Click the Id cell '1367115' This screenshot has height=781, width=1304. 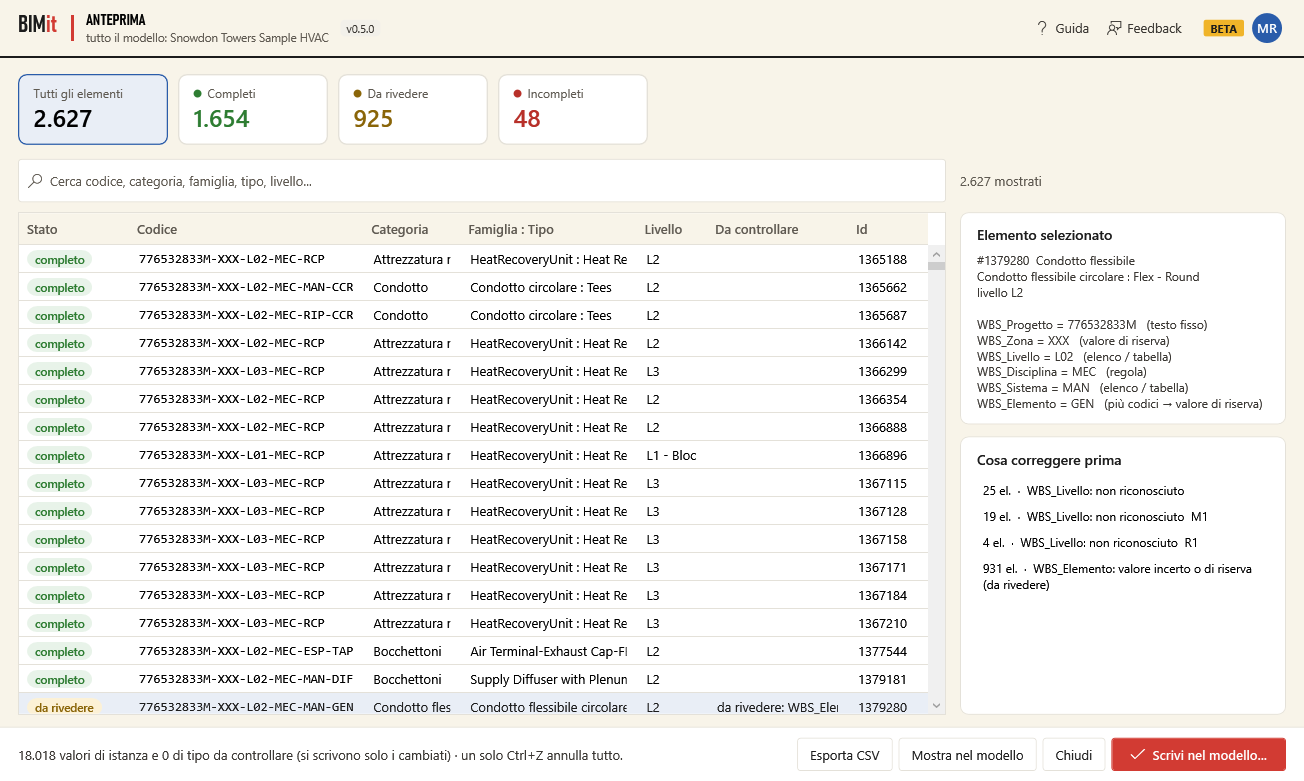[882, 483]
